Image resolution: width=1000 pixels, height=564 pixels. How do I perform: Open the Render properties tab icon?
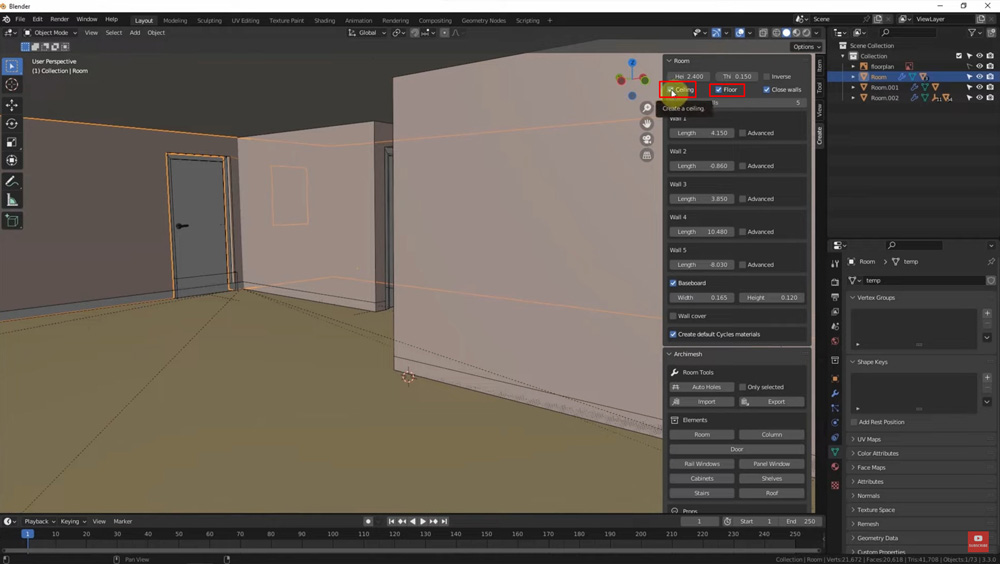click(835, 282)
